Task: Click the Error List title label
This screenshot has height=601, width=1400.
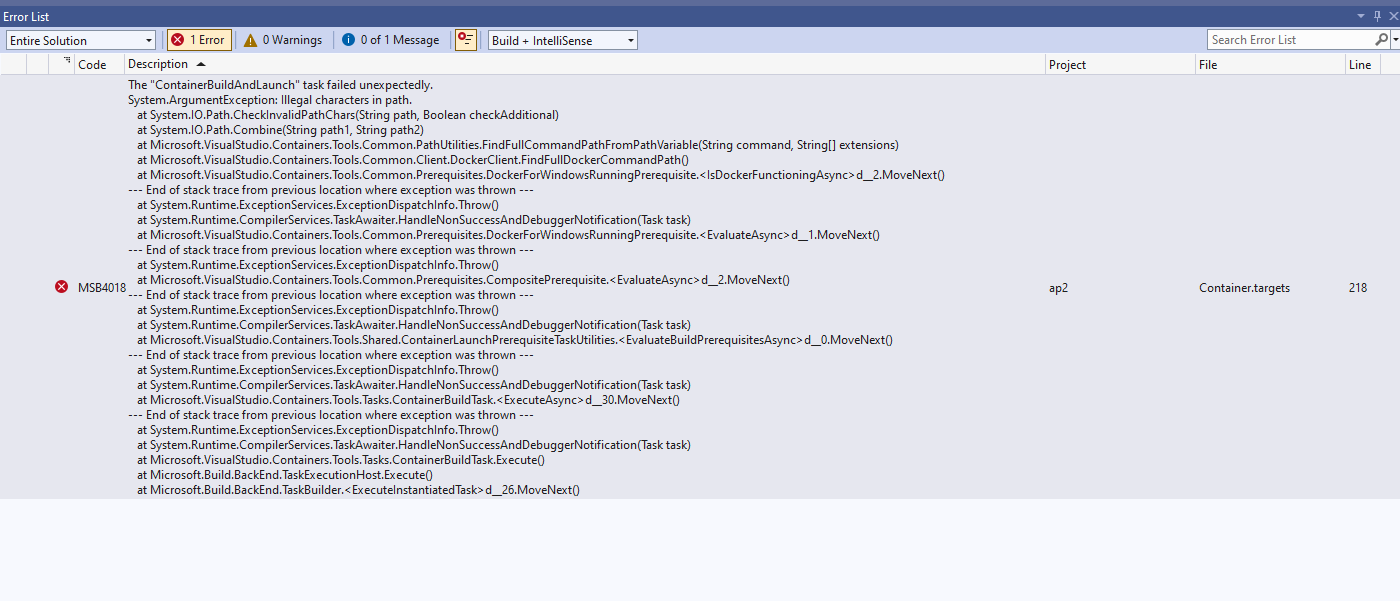Action: (26, 17)
